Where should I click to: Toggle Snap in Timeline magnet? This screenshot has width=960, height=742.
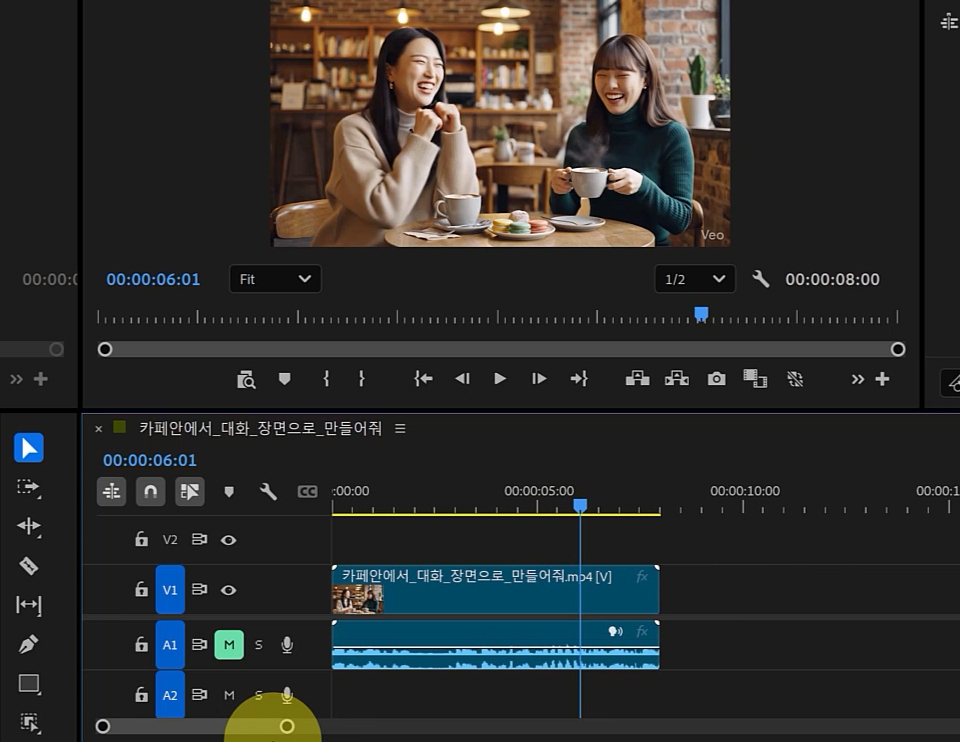tap(151, 492)
